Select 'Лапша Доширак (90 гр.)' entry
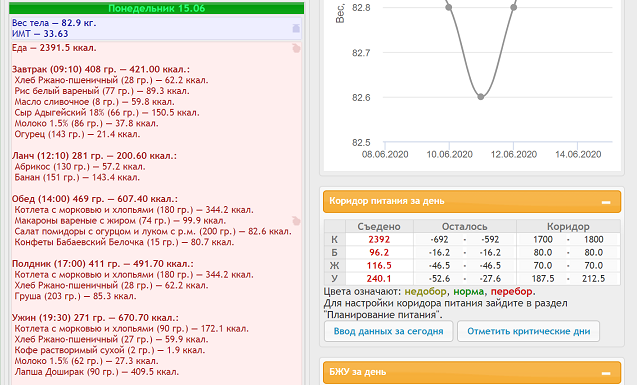Screen dimensions: 637x385 click(x=97, y=372)
